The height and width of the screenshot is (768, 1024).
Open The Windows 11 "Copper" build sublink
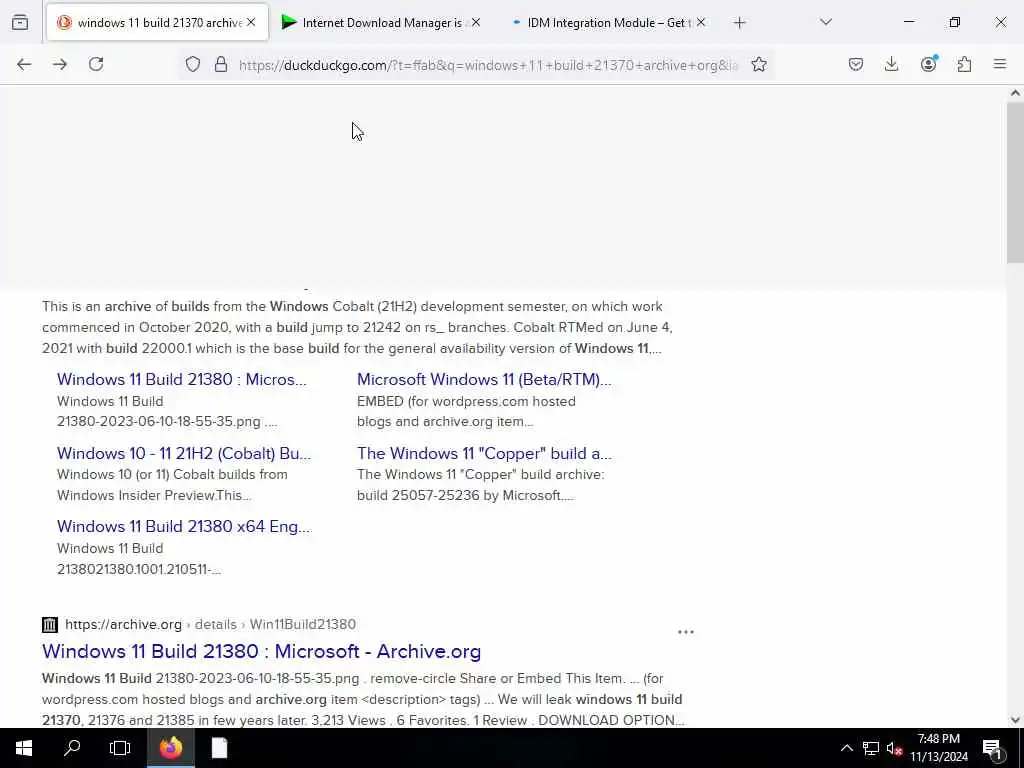click(x=484, y=453)
